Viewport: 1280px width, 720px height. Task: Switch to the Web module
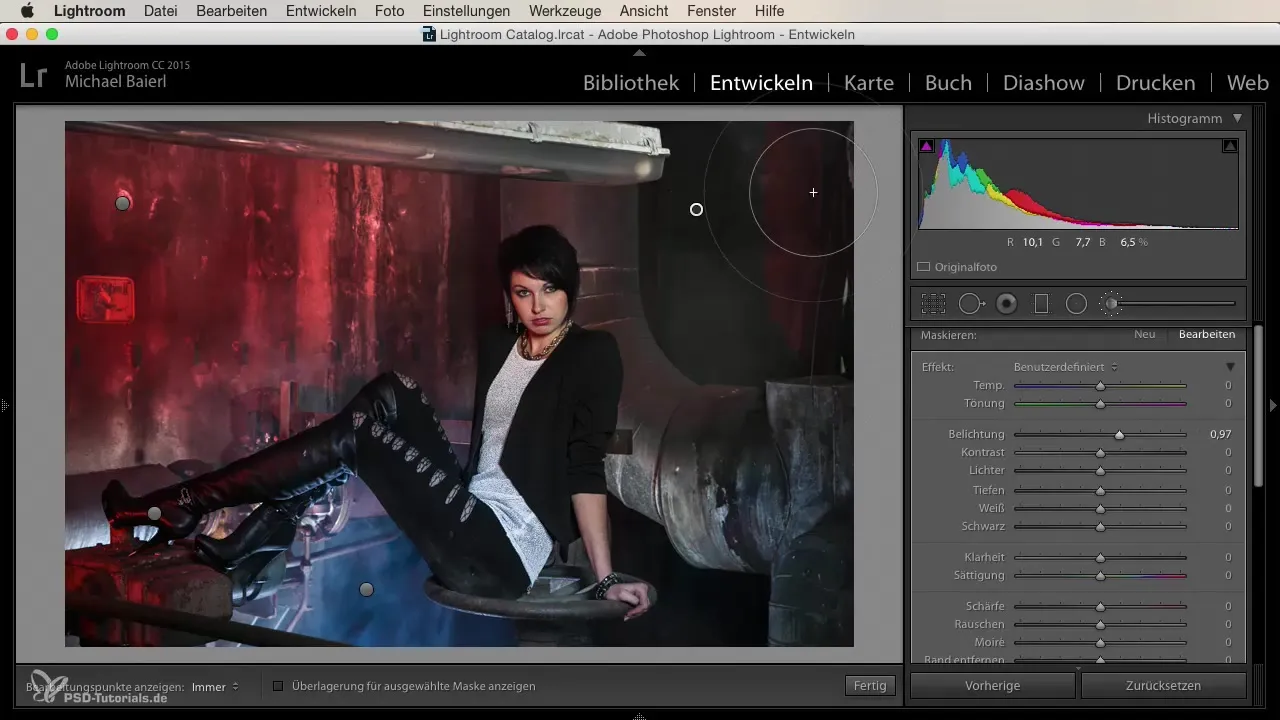point(1248,83)
